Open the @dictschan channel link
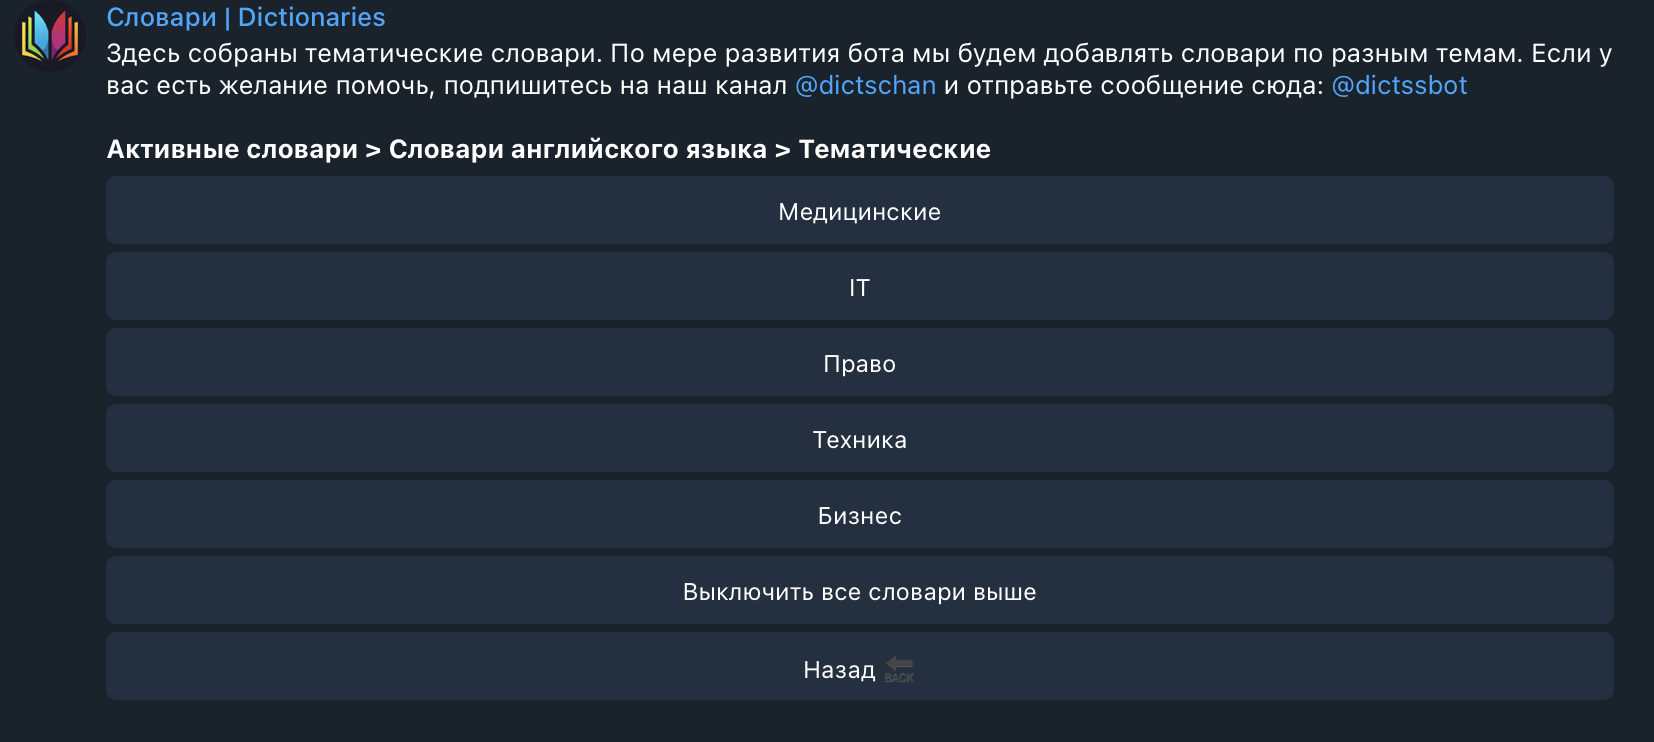 pos(865,86)
